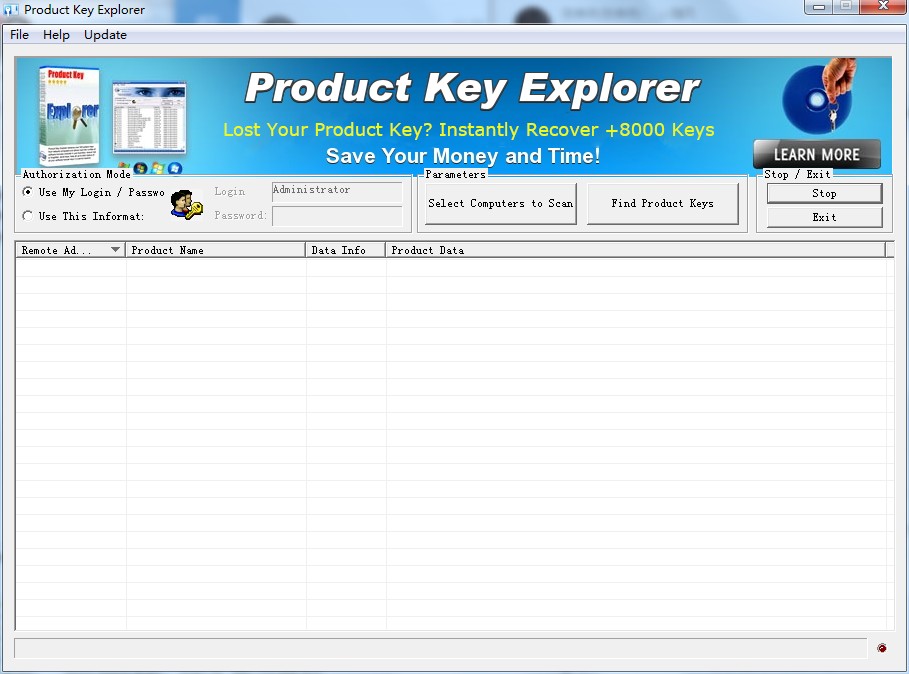Click the Select Computers to Scan button

pos(500,203)
